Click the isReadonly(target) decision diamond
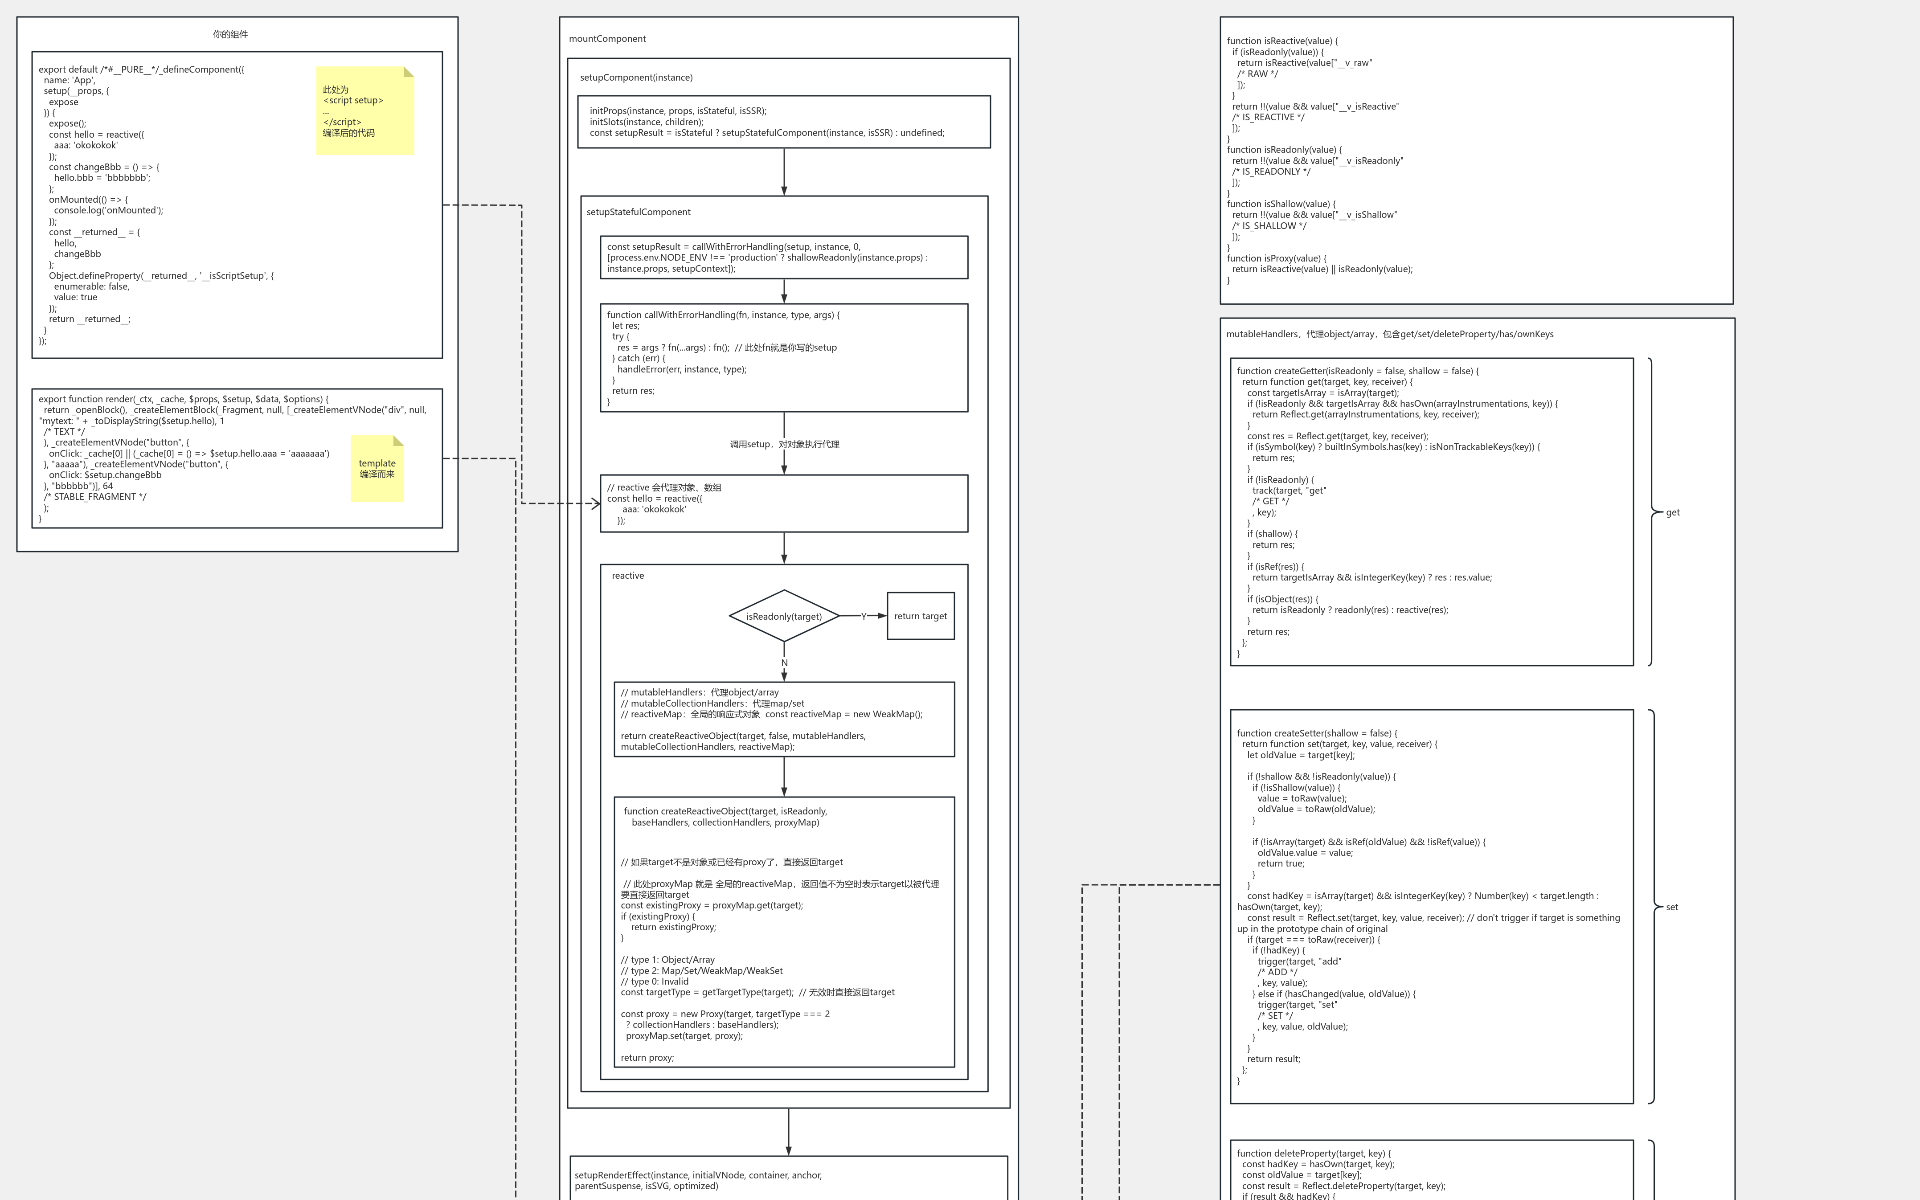Viewport: 1920px width, 1200px height. tap(784, 616)
